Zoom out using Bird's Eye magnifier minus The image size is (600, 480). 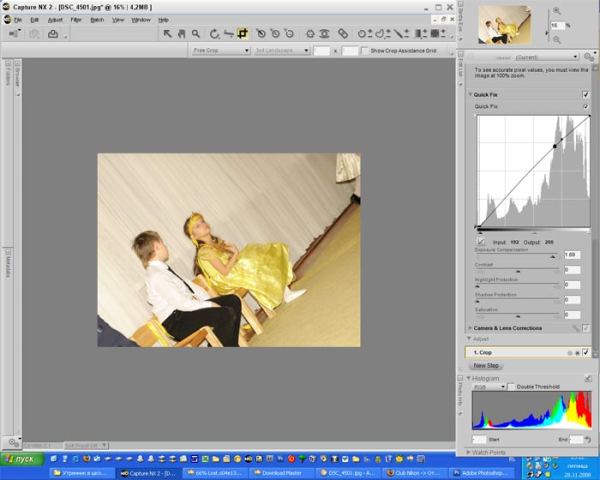point(557,39)
